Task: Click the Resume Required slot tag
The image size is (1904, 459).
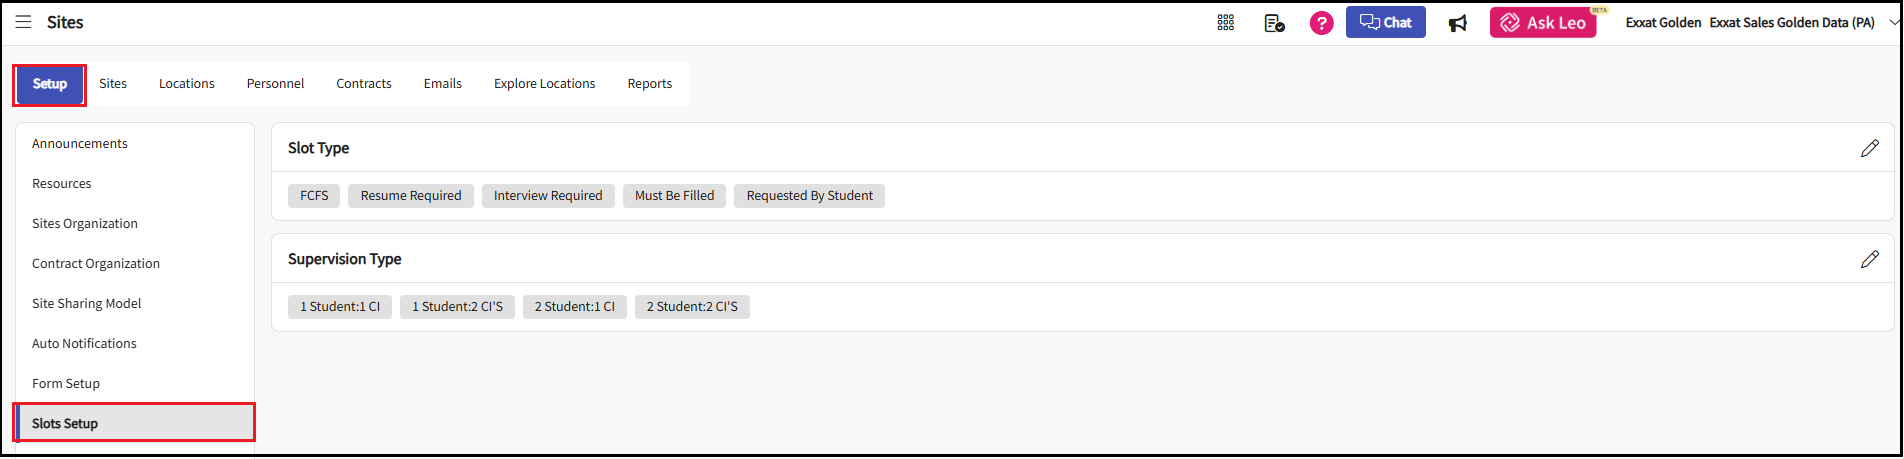Action: pos(411,196)
